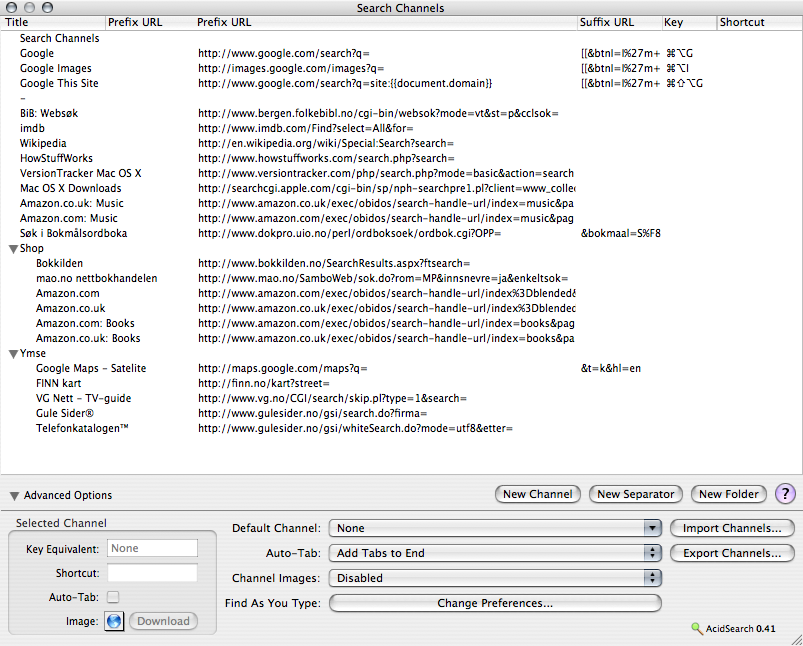Click the Key Equivalent field
803x646 pixels.
click(152, 548)
